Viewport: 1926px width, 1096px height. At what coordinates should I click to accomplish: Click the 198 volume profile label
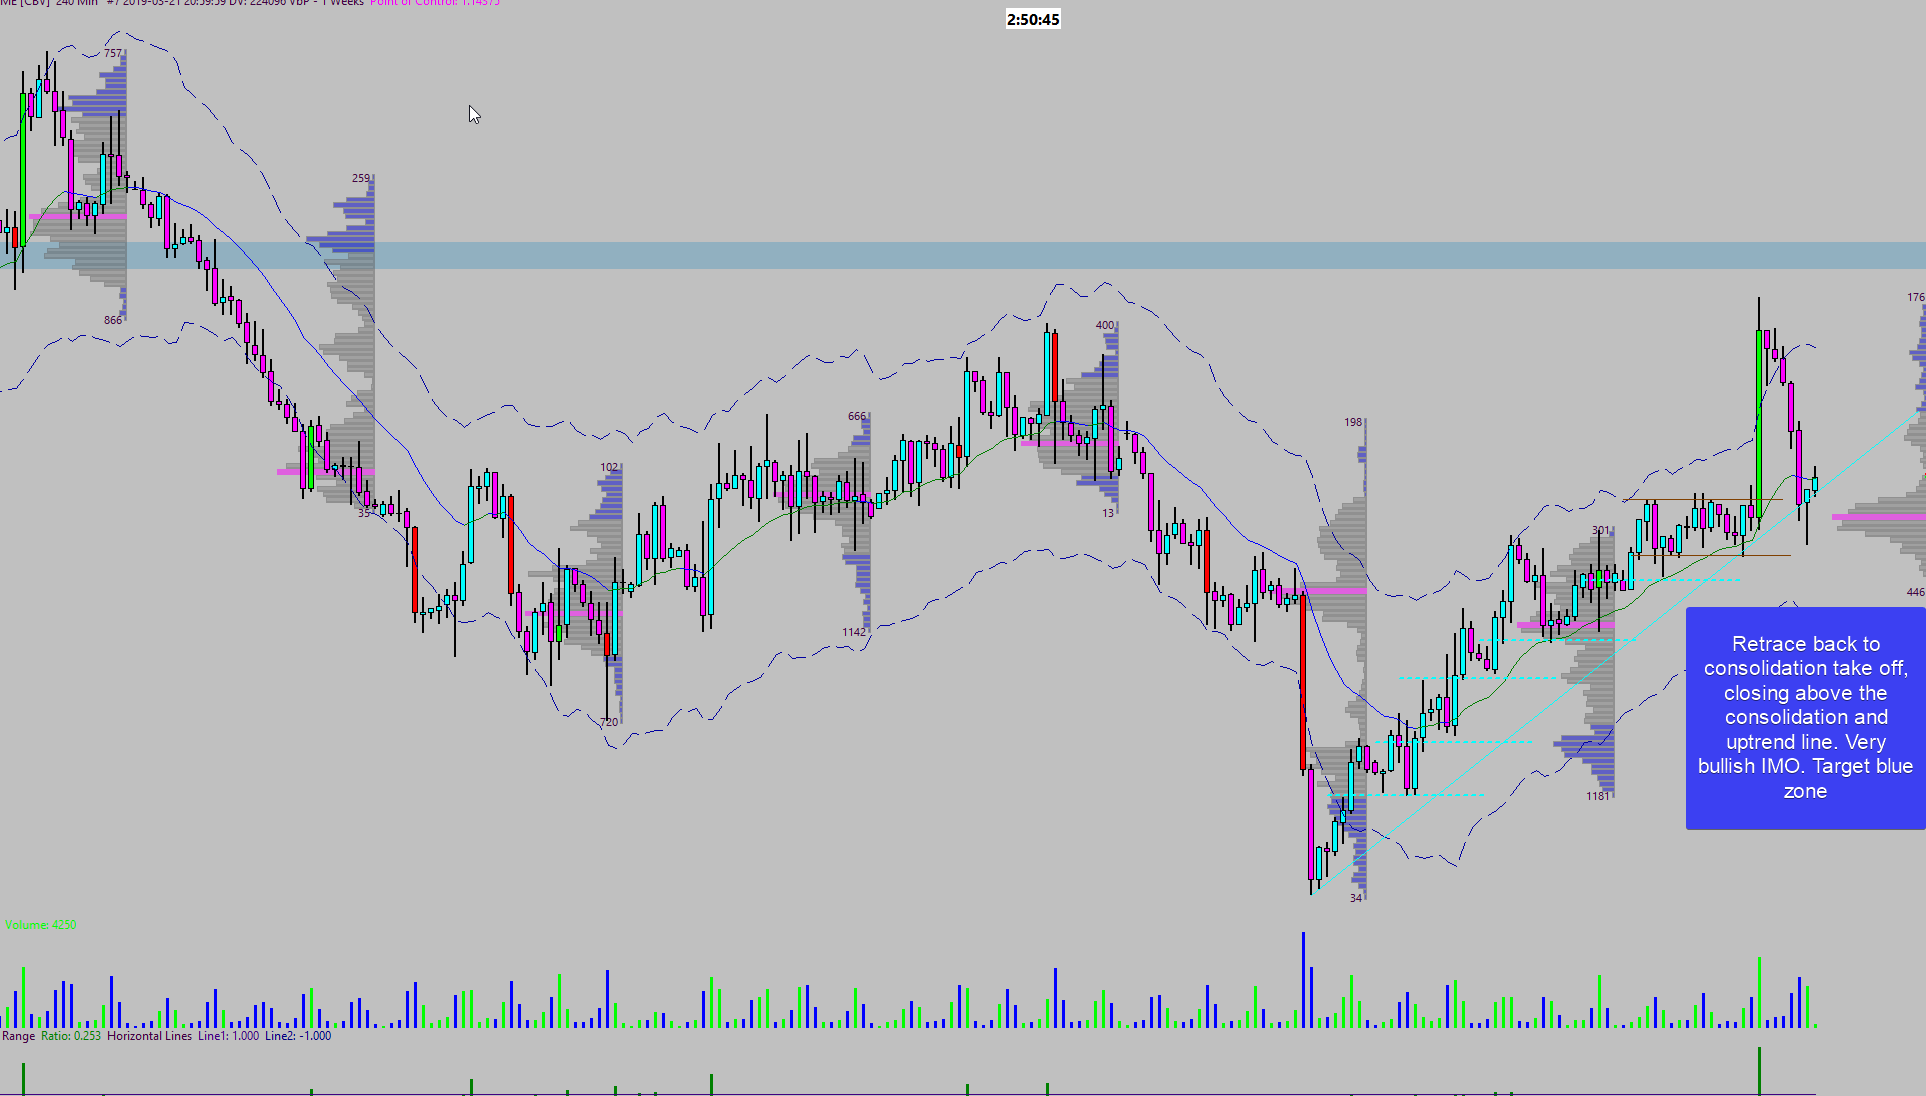click(x=1353, y=422)
